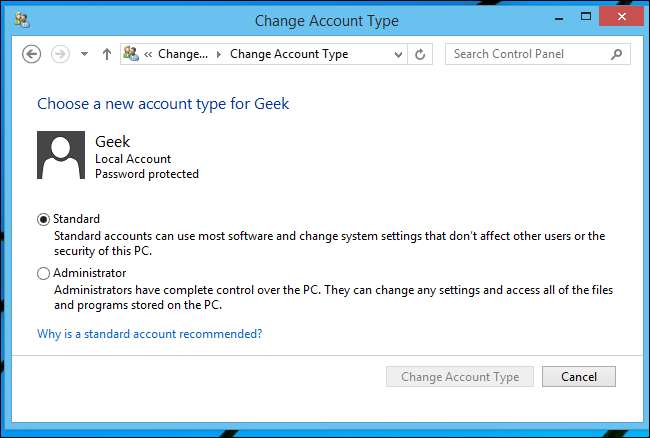Open "Why is a standard account recommended?" link
Screen dimensions: 650x438
click(150, 334)
